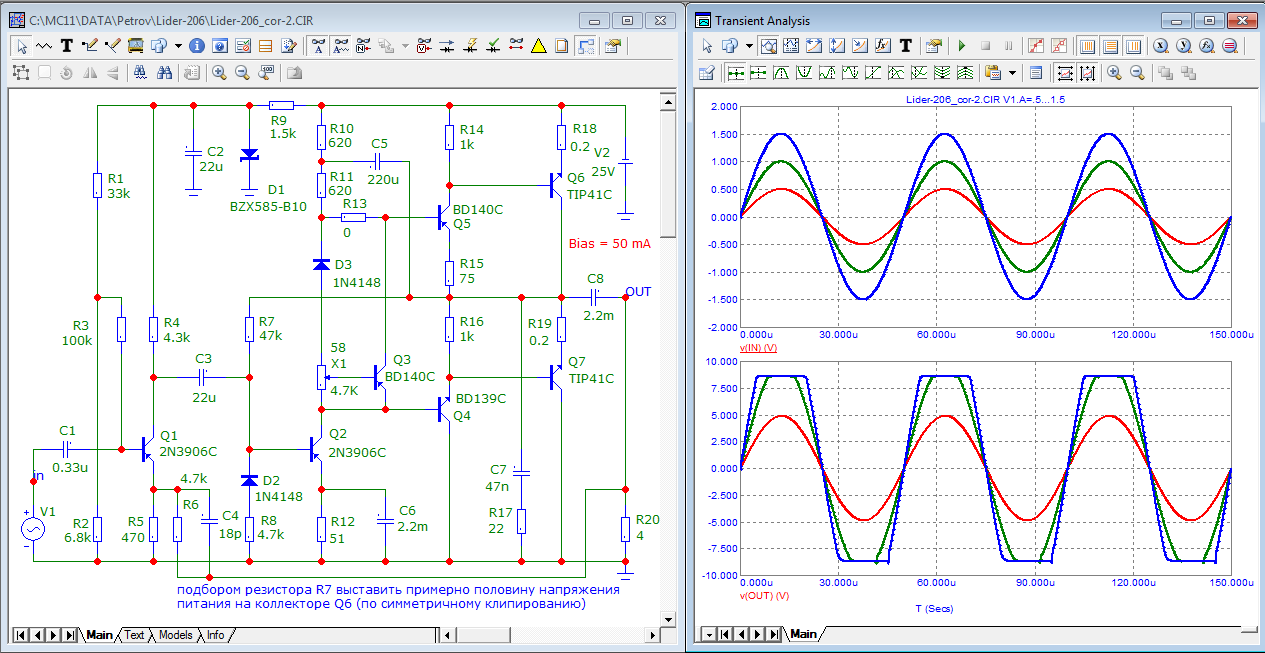Click the Info mode icon

coord(196,46)
